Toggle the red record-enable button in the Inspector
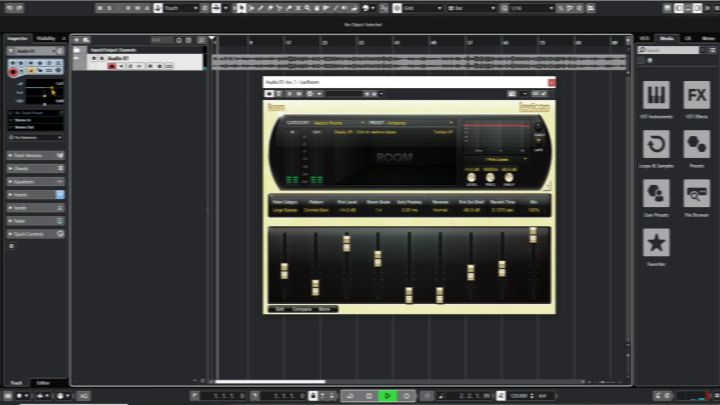Screen dimensions: 720x405 pos(13,72)
